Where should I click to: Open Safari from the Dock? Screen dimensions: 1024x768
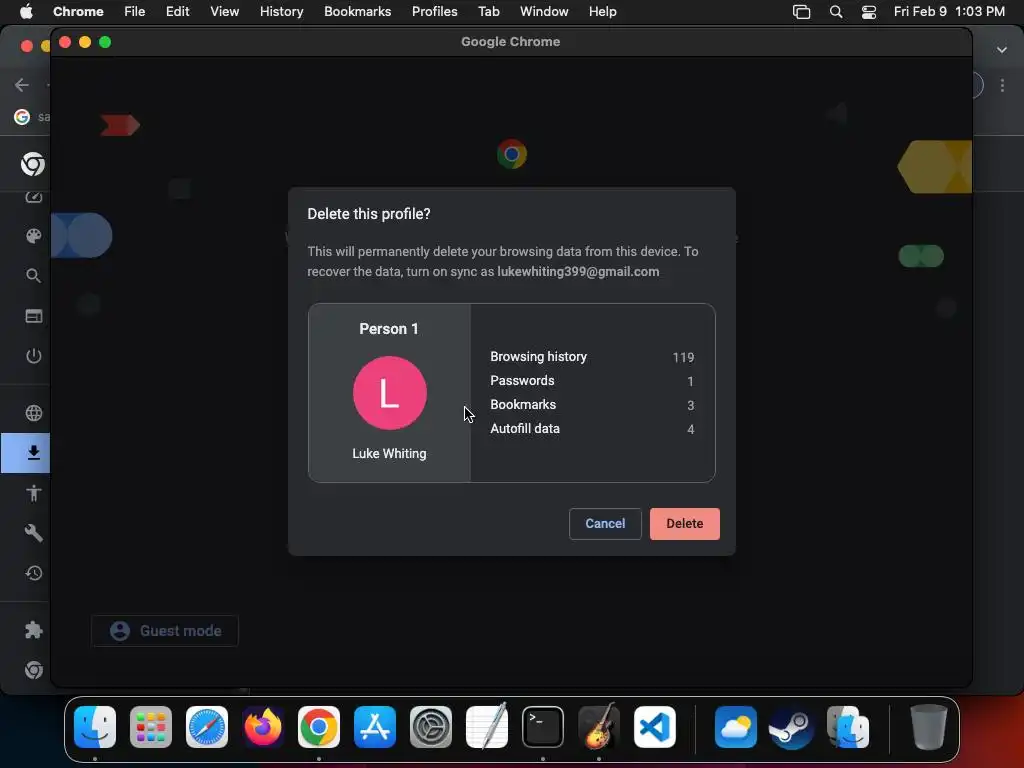[207, 727]
